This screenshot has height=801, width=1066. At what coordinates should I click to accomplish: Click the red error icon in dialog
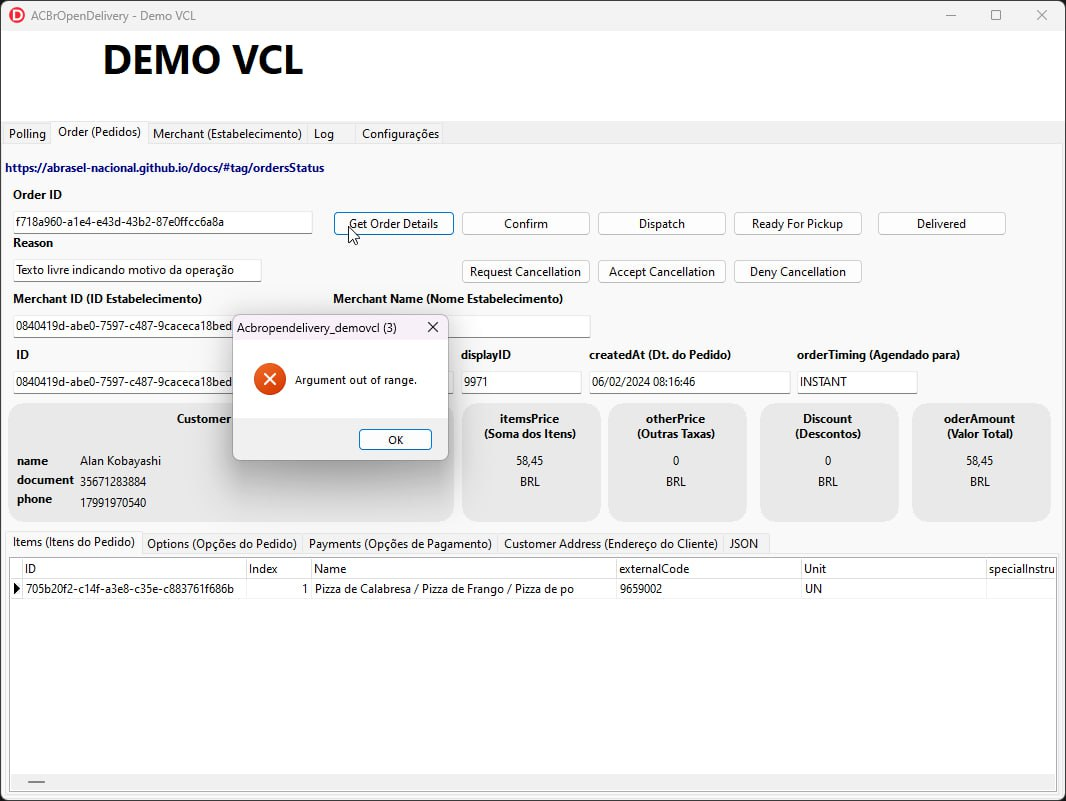(x=270, y=379)
